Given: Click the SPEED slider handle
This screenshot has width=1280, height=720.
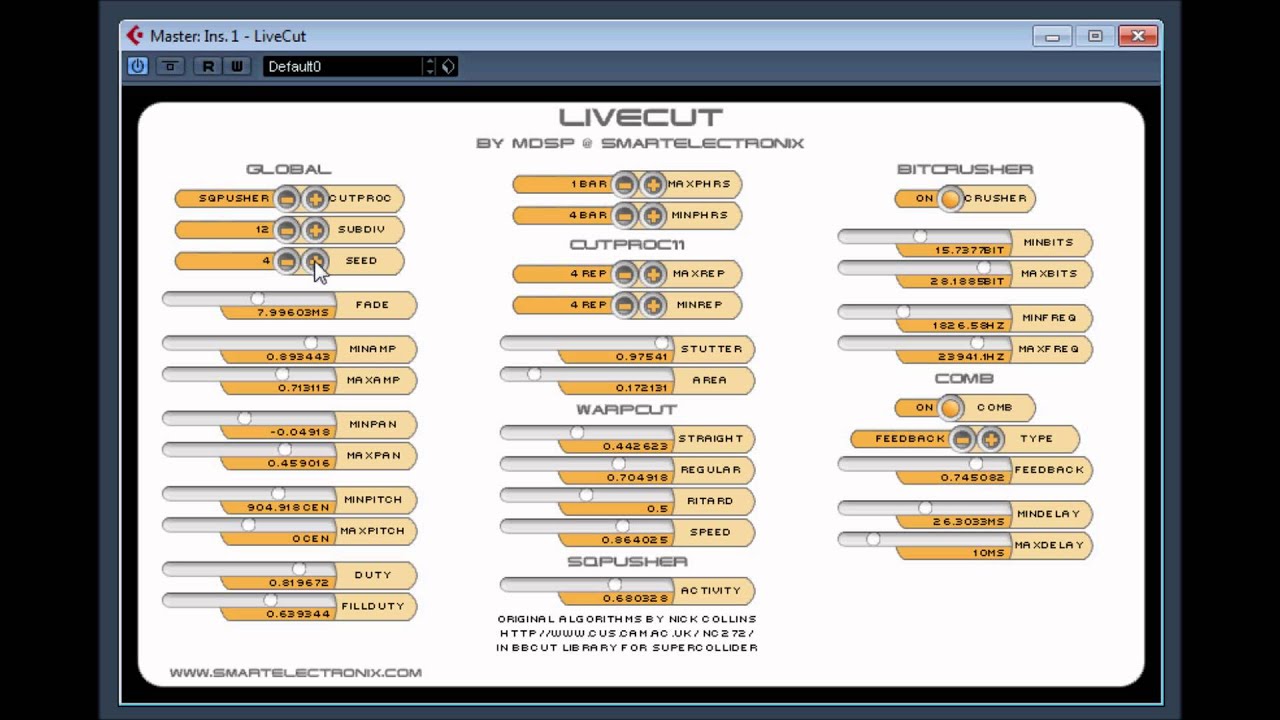Looking at the screenshot, I should click(x=622, y=525).
